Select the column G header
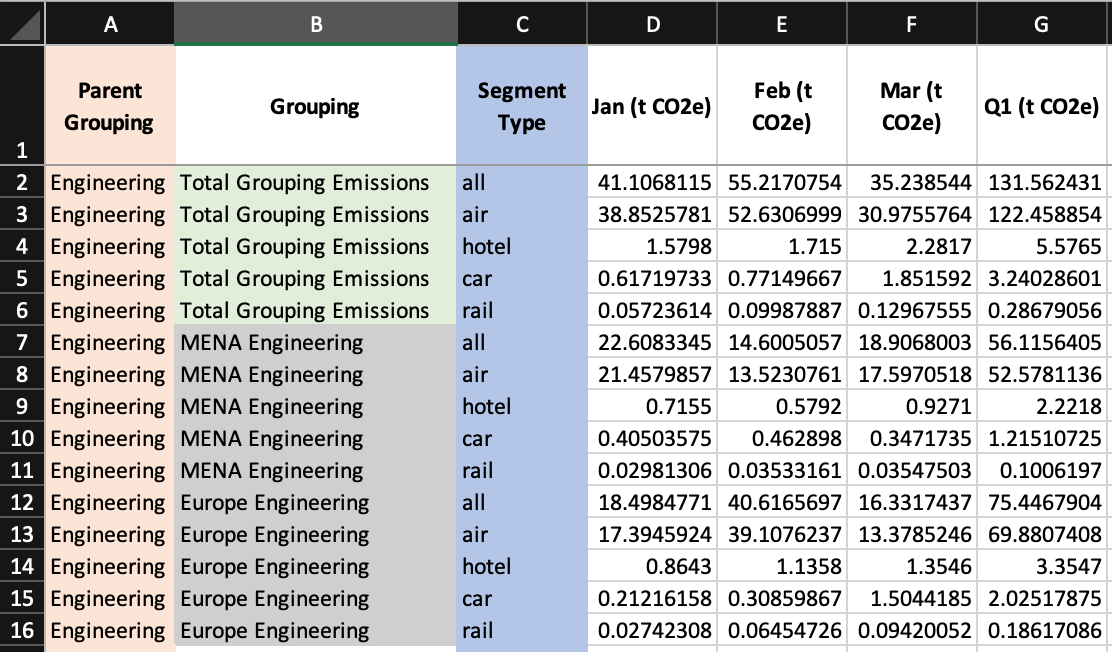This screenshot has height=652, width=1112. pyautogui.click(x=1043, y=24)
